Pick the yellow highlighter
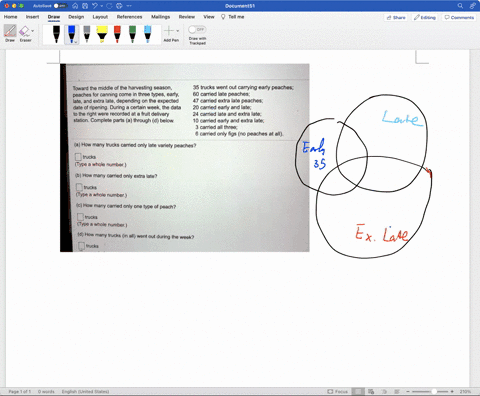Image resolution: width=480 pixels, height=396 pixels. 102,34
